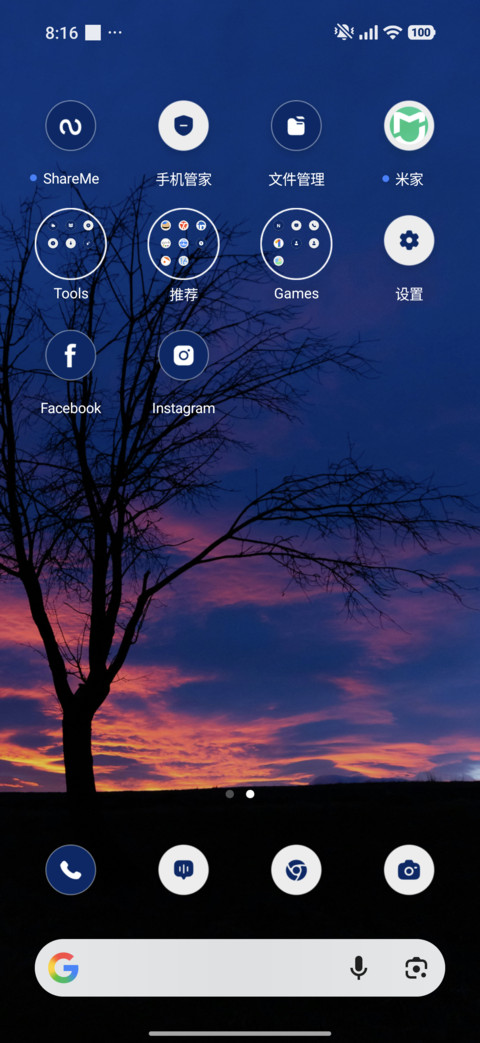Open the Messages app in dock
The image size is (480, 1043).
click(x=183, y=869)
